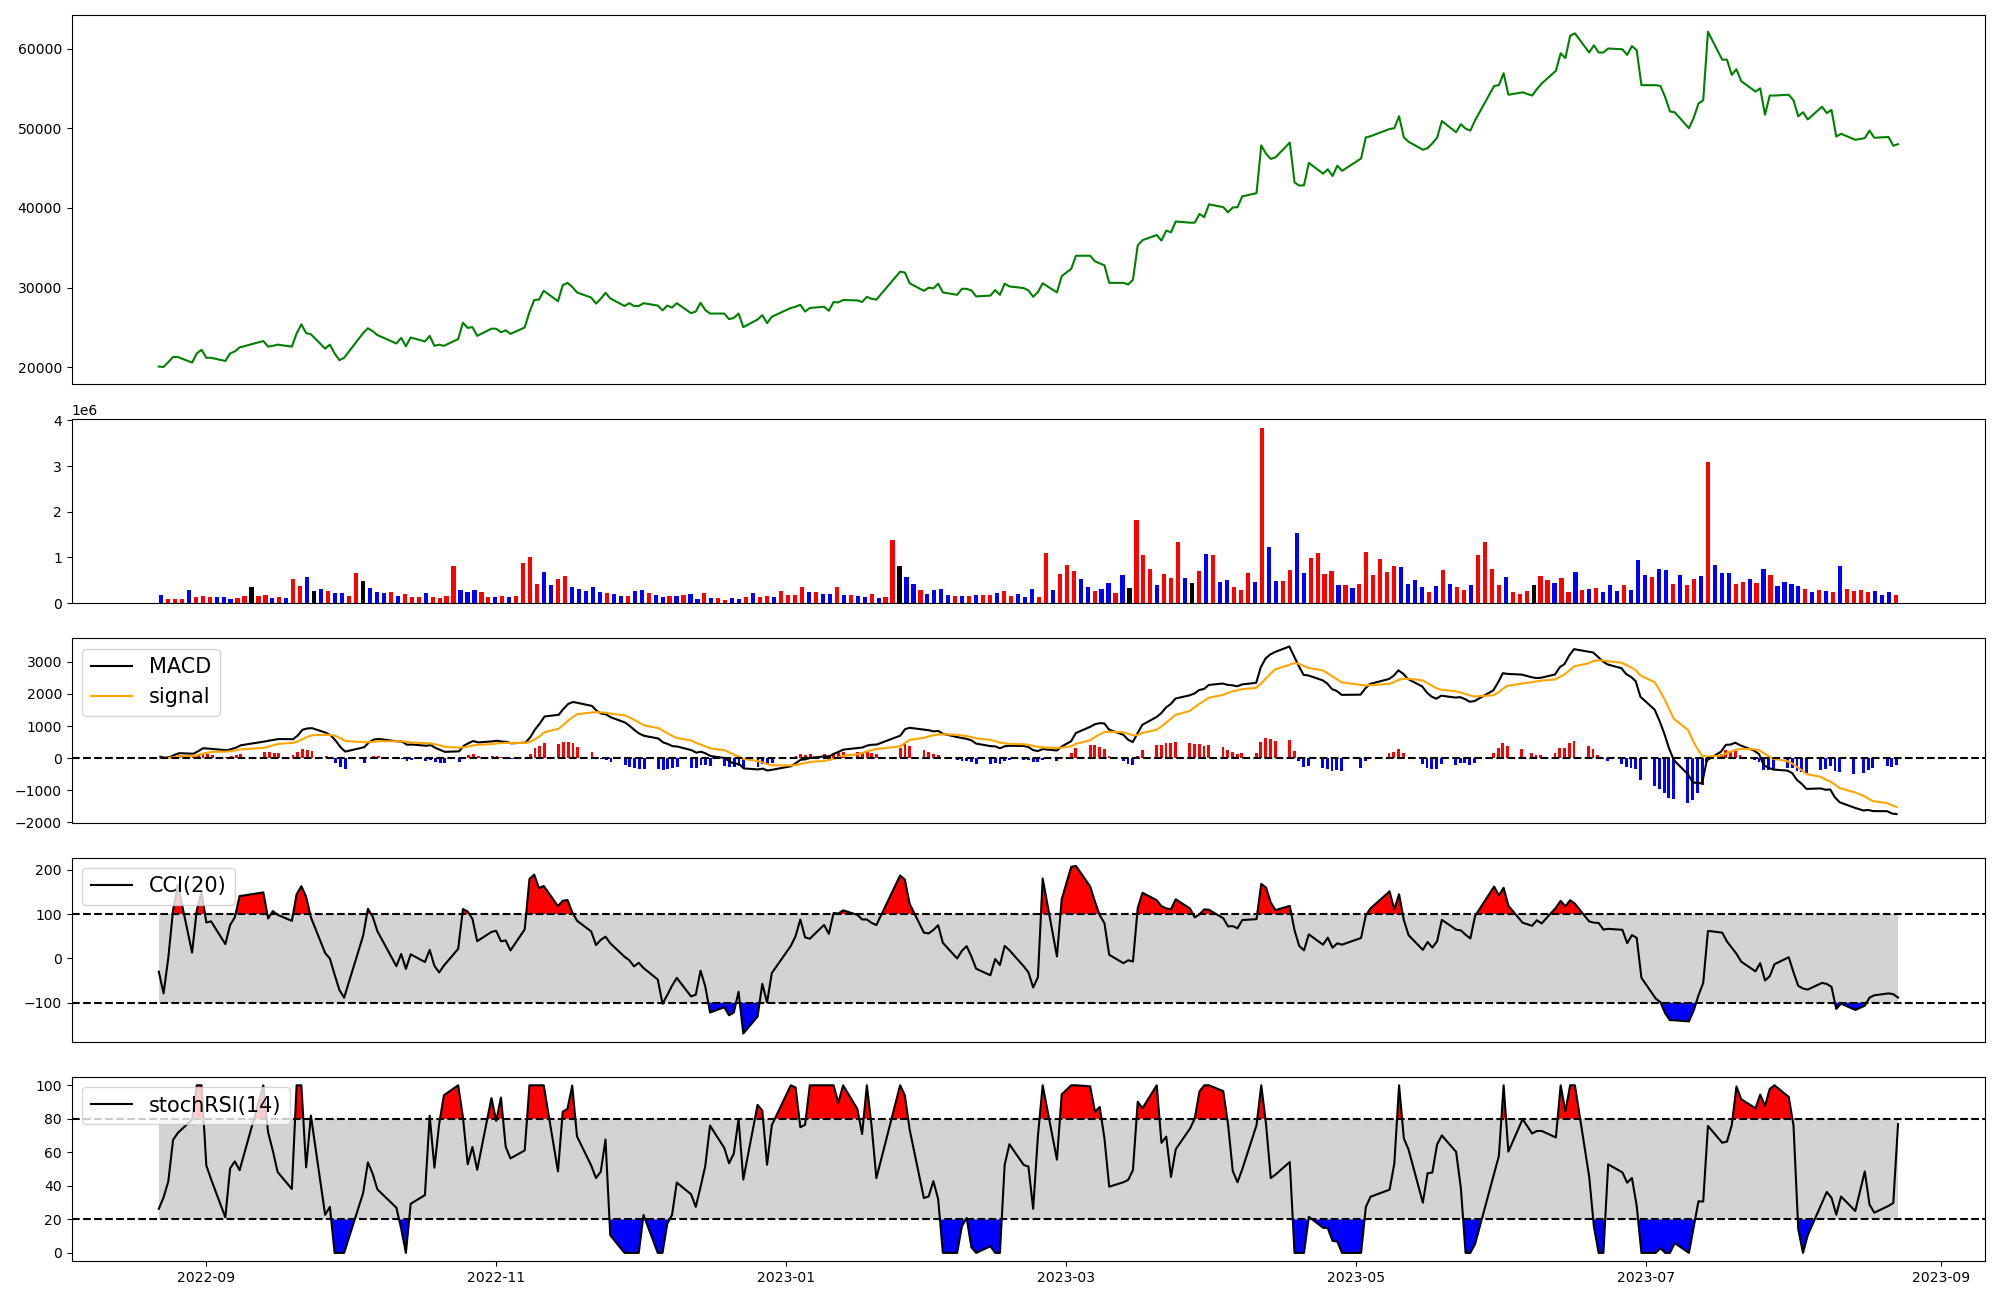This screenshot has height=1300, width=2000.
Task: Click the 80 tick on stochRSI axis
Action: [54, 1119]
